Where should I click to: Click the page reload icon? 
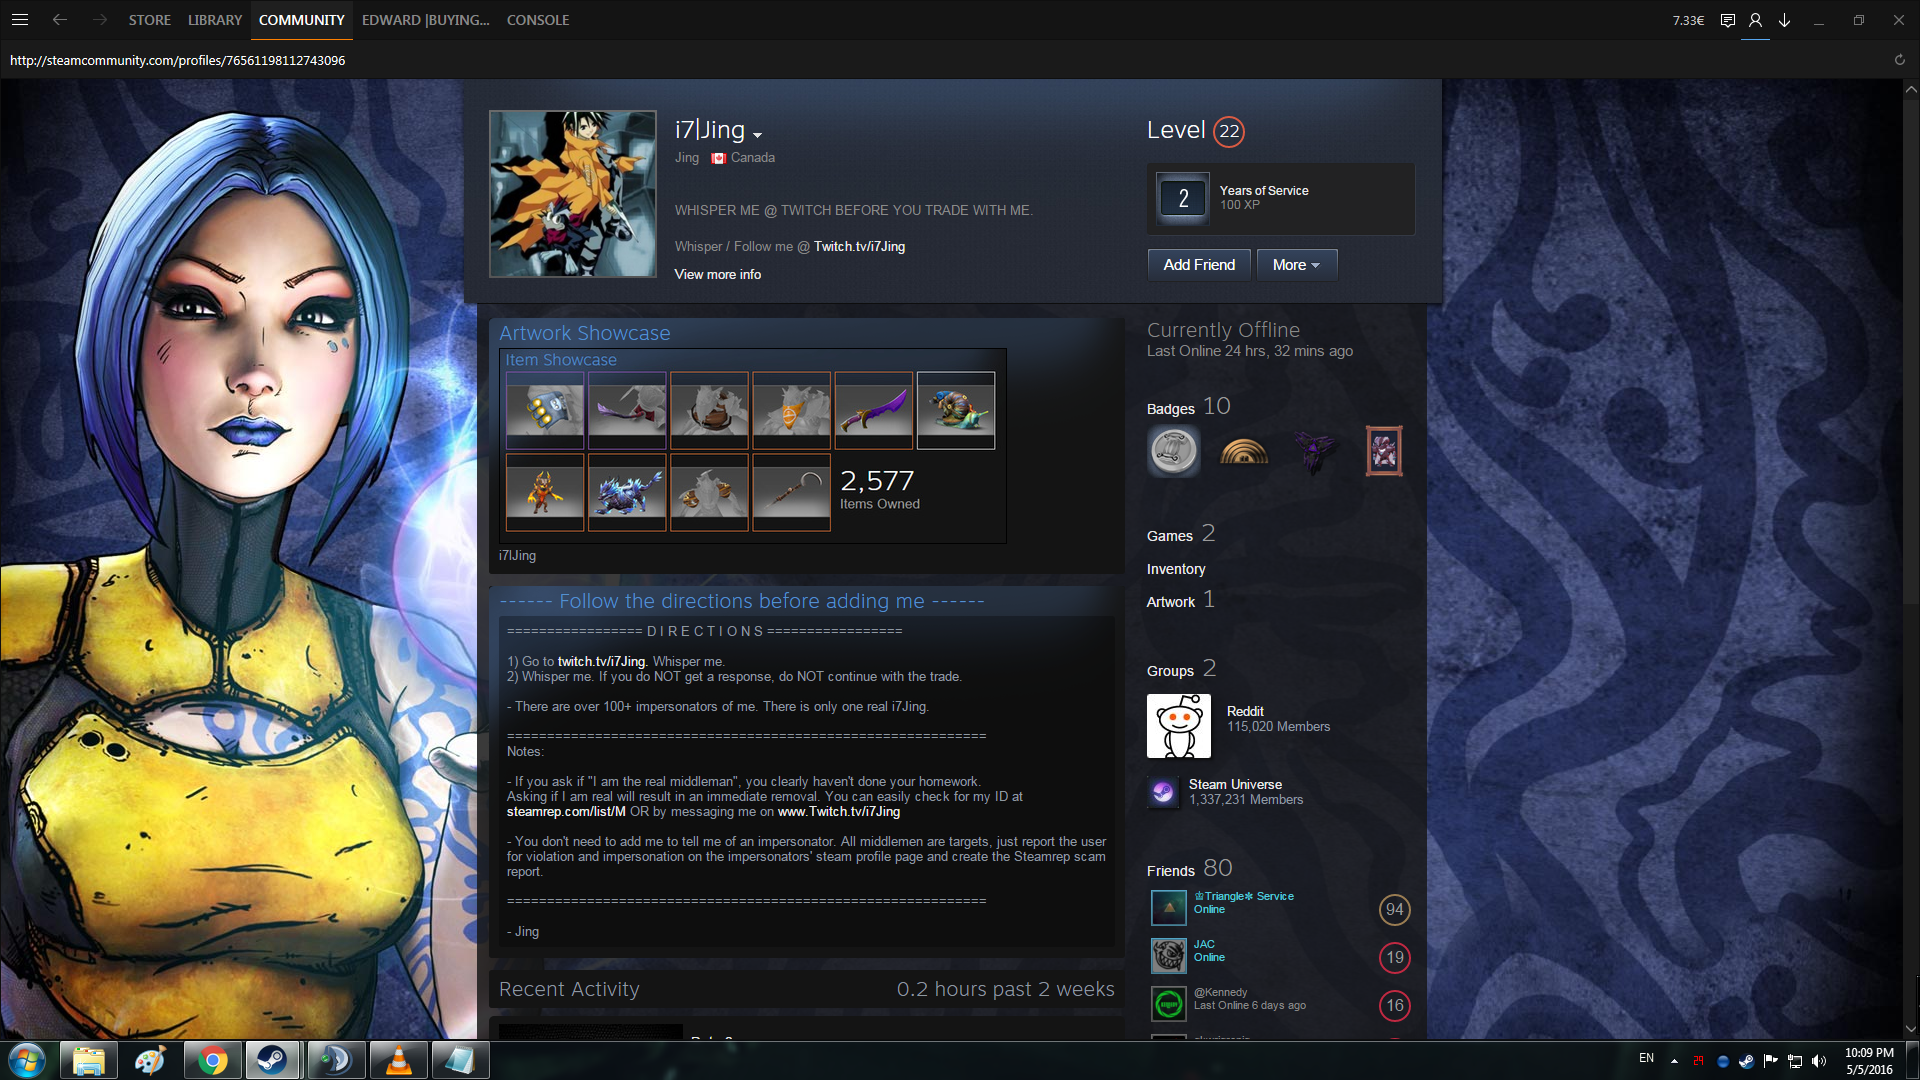pyautogui.click(x=1899, y=60)
